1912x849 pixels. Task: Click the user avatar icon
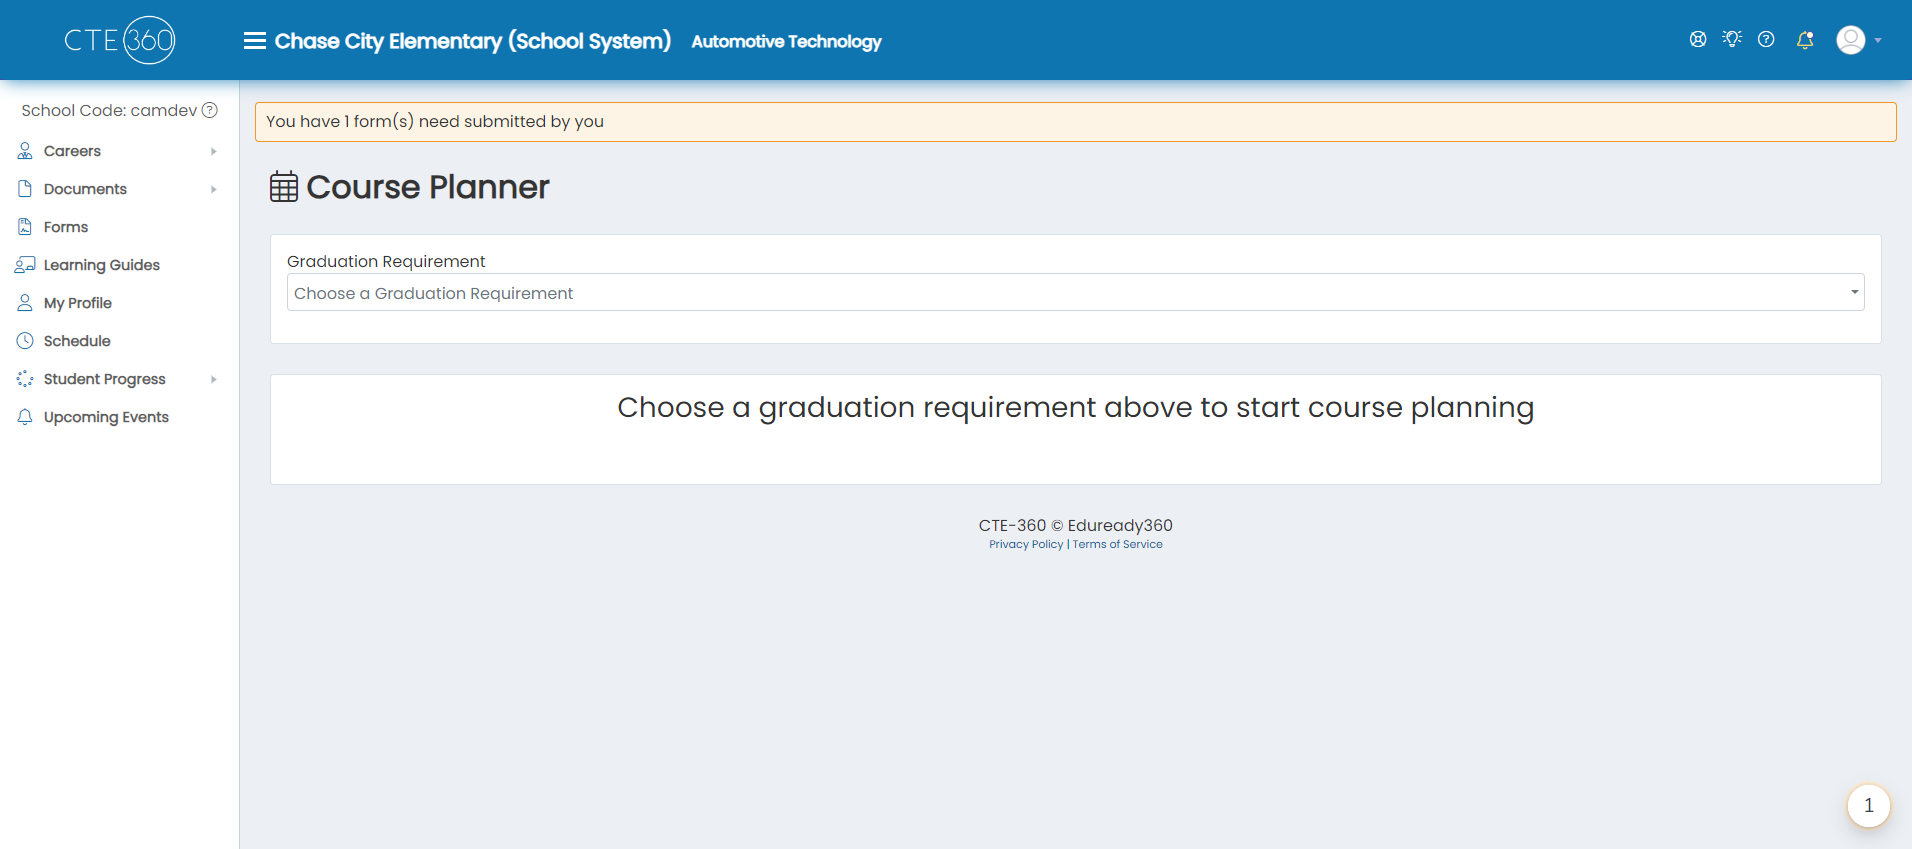pos(1851,40)
